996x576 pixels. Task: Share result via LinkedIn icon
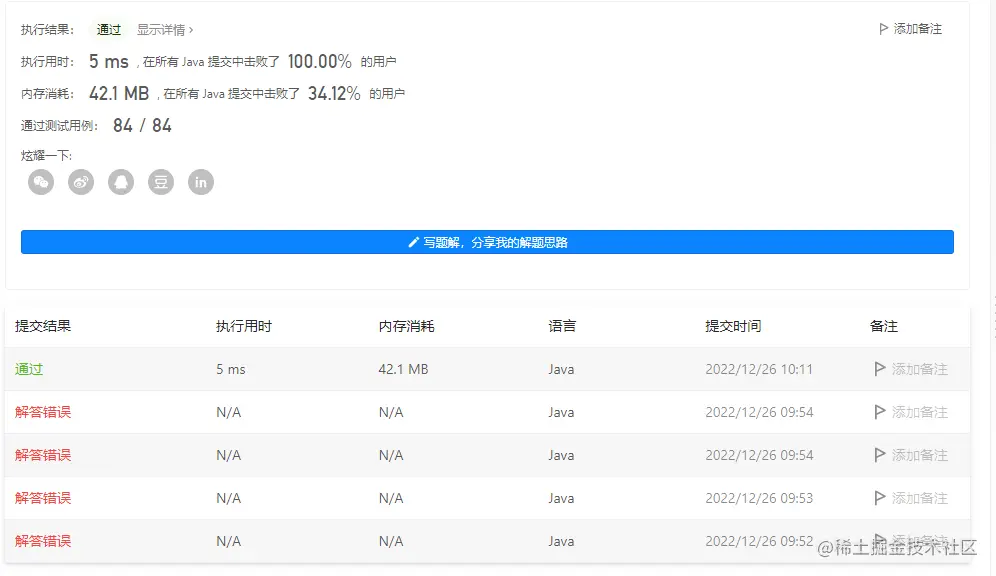click(201, 182)
